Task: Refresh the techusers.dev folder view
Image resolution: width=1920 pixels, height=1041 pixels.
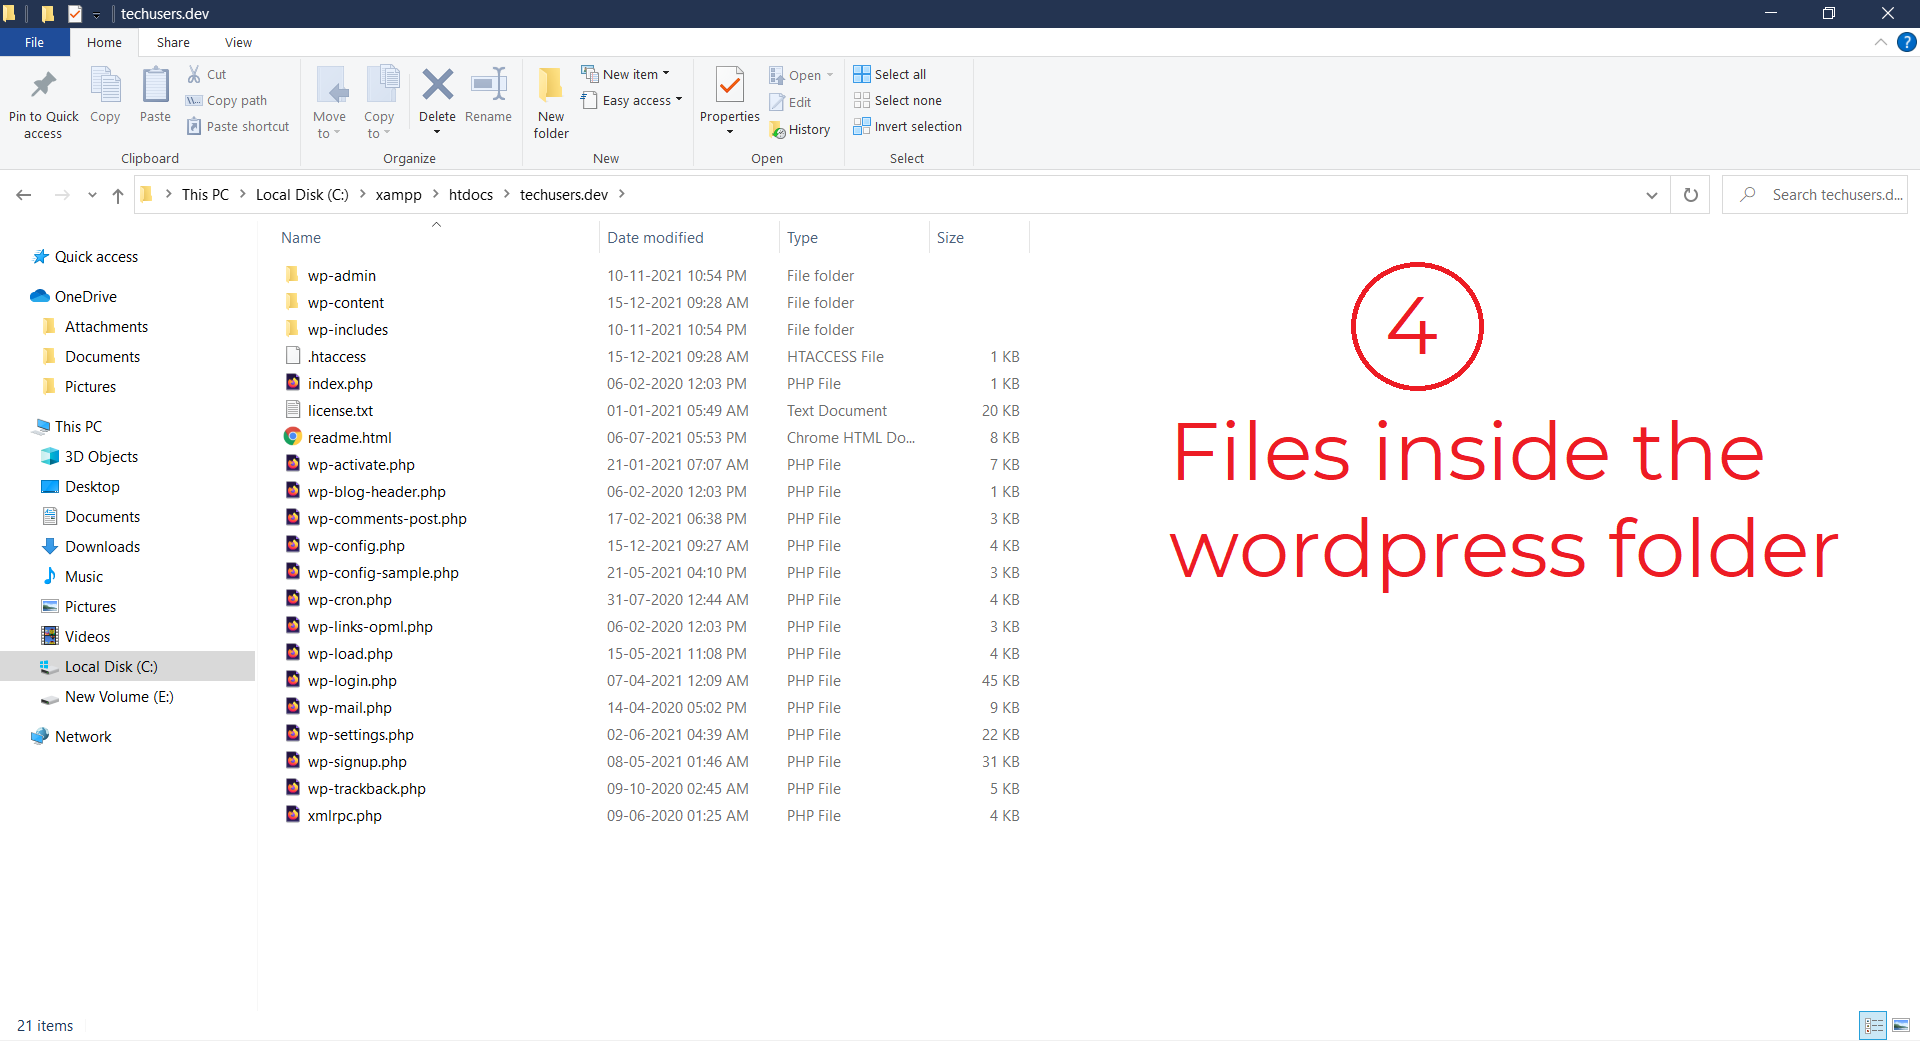Action: pyautogui.click(x=1691, y=195)
